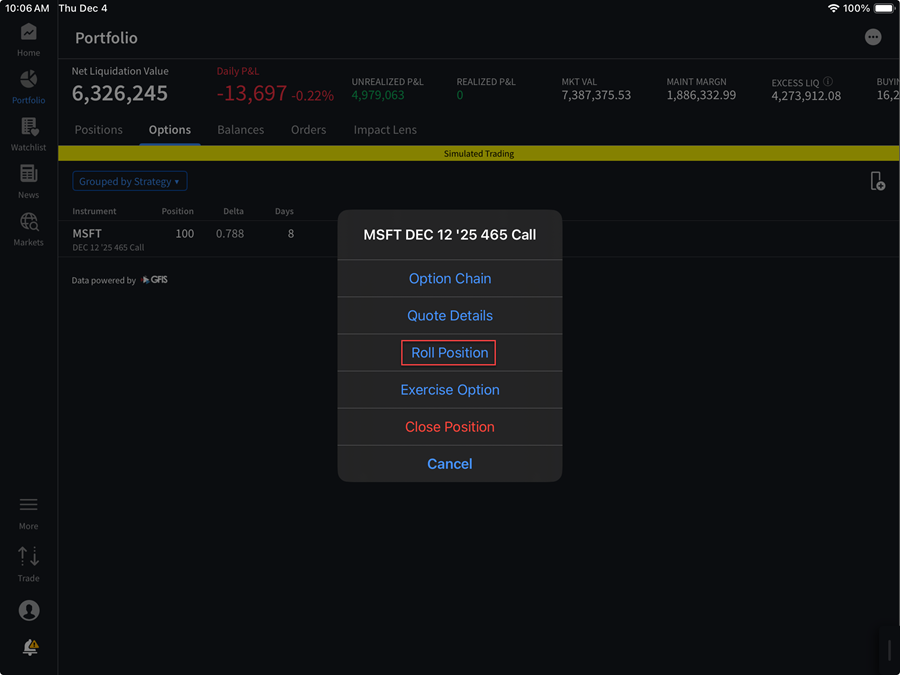Select Option Chain in the popup
The width and height of the screenshot is (900, 675).
(449, 279)
